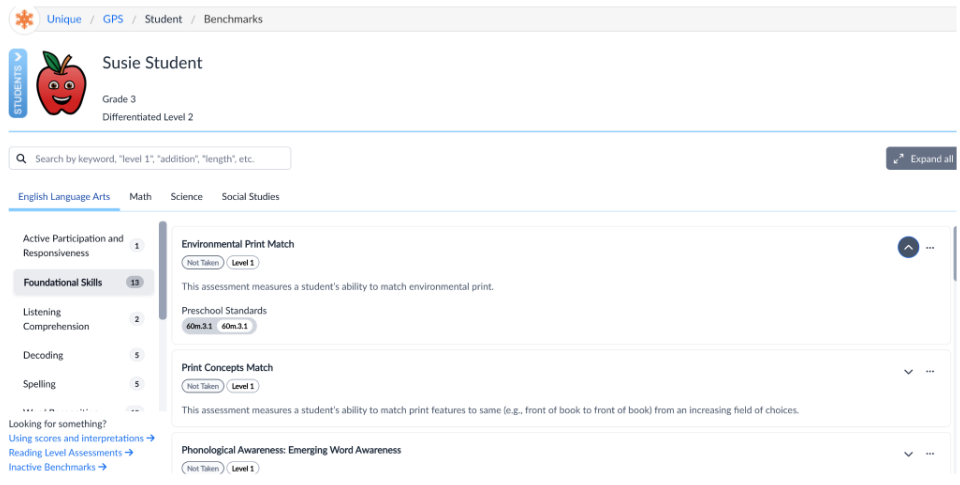
Task: Open more options for Environmental Print Match
Action: (930, 247)
